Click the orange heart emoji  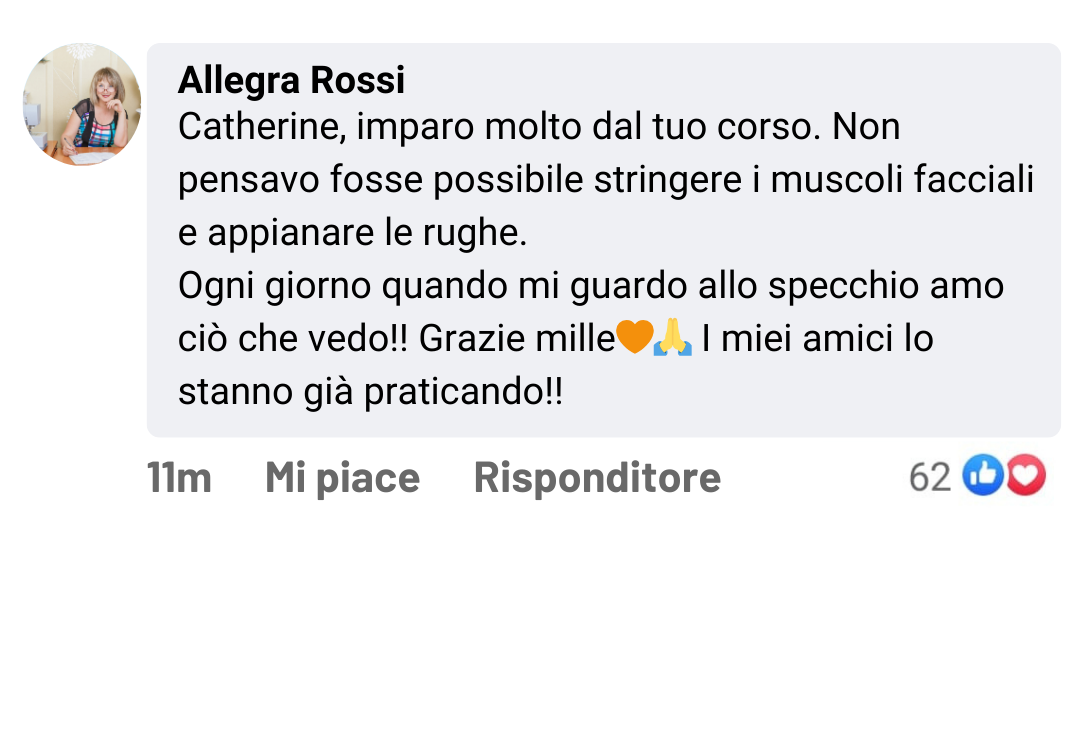coord(634,339)
